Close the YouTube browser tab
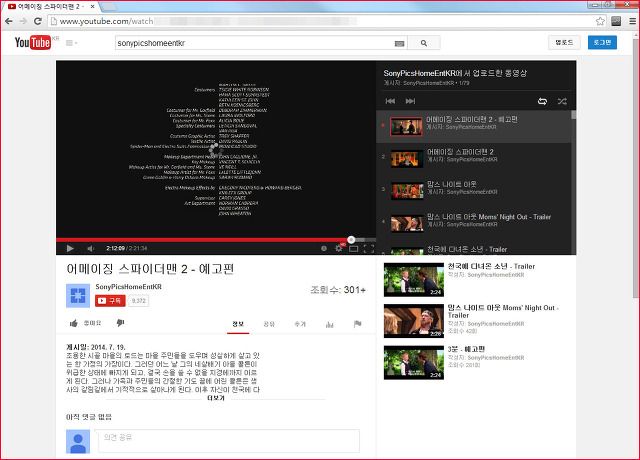Screen dimensions: 640x460 [93, 7]
